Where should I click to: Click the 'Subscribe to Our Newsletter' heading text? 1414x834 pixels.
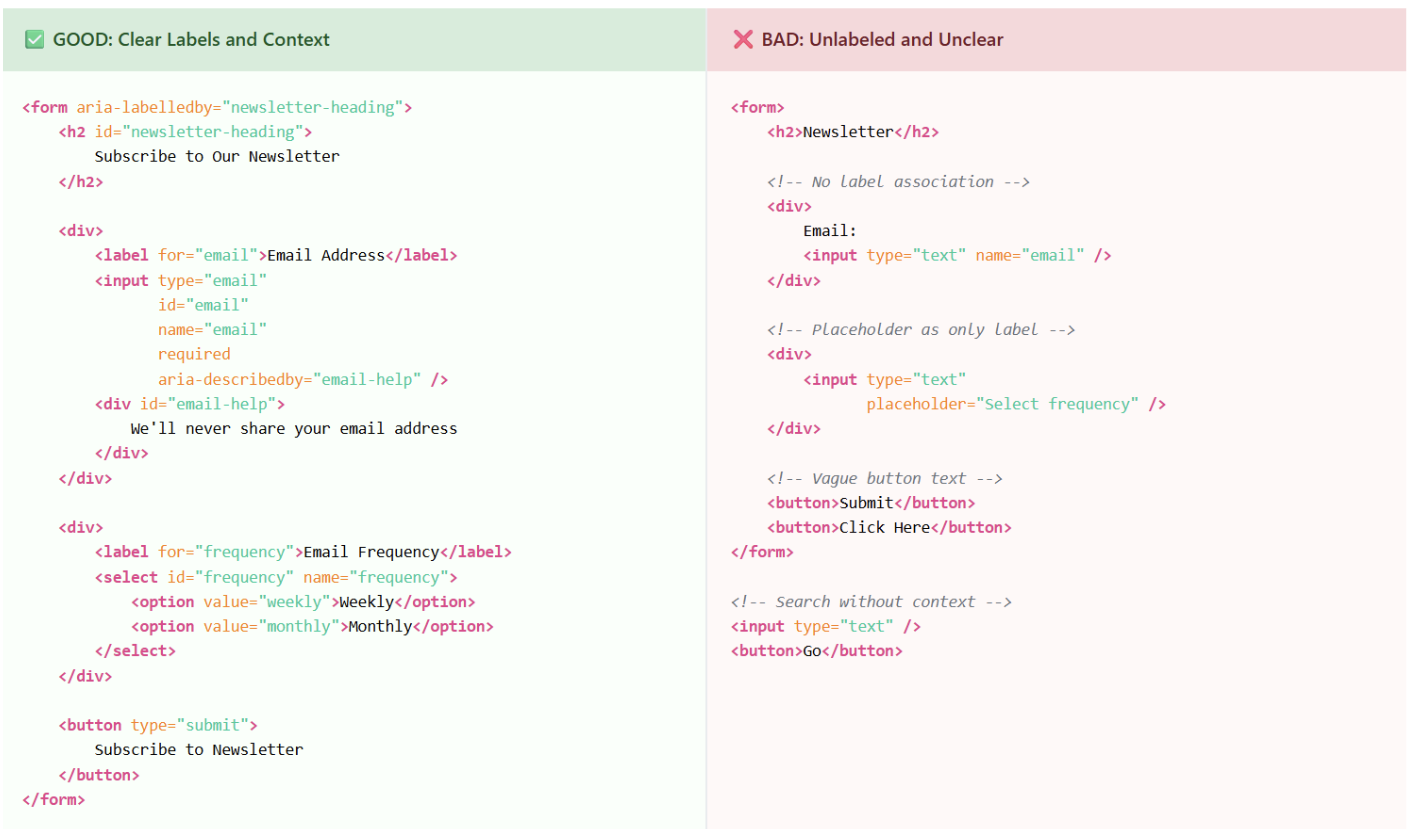[217, 156]
